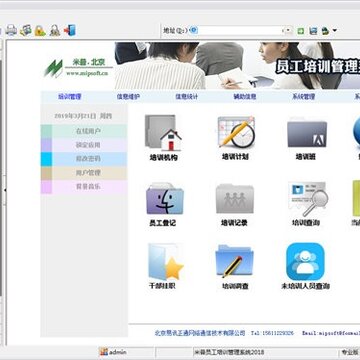Click the blue save icon beside address bar
The image size is (360, 360).
point(313,31)
